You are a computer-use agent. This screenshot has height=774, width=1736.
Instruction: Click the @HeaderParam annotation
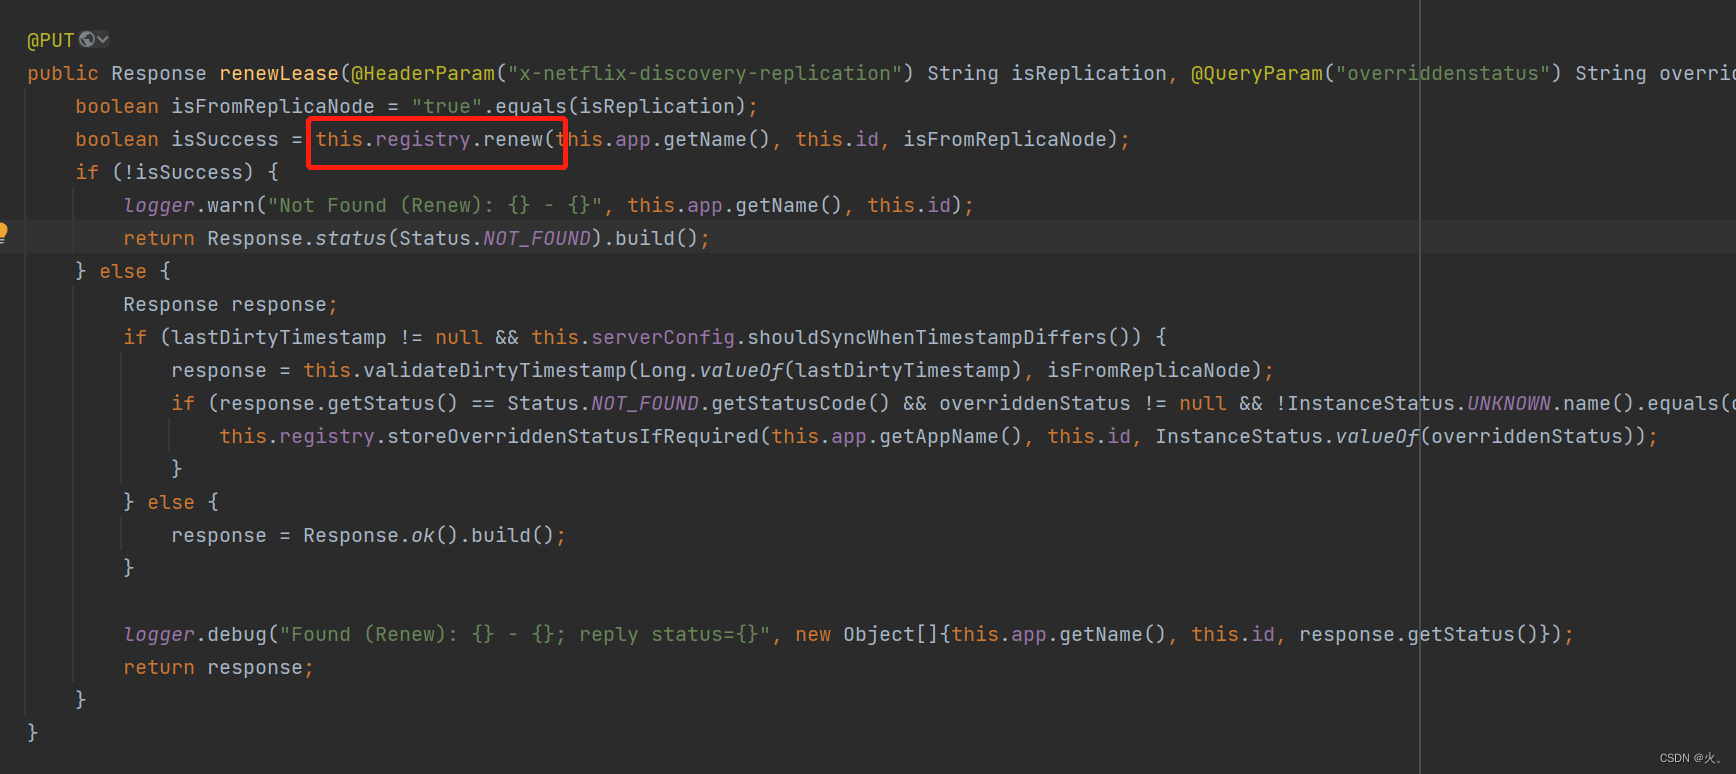(423, 73)
